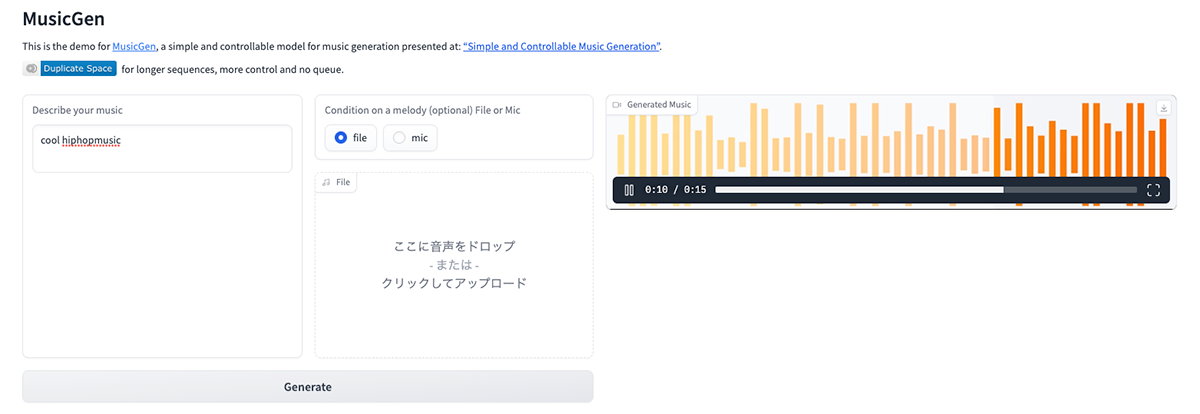This screenshot has height=414, width=1200.
Task: Open the Simple and Controllable Music Generation paper link
Action: click(x=561, y=46)
